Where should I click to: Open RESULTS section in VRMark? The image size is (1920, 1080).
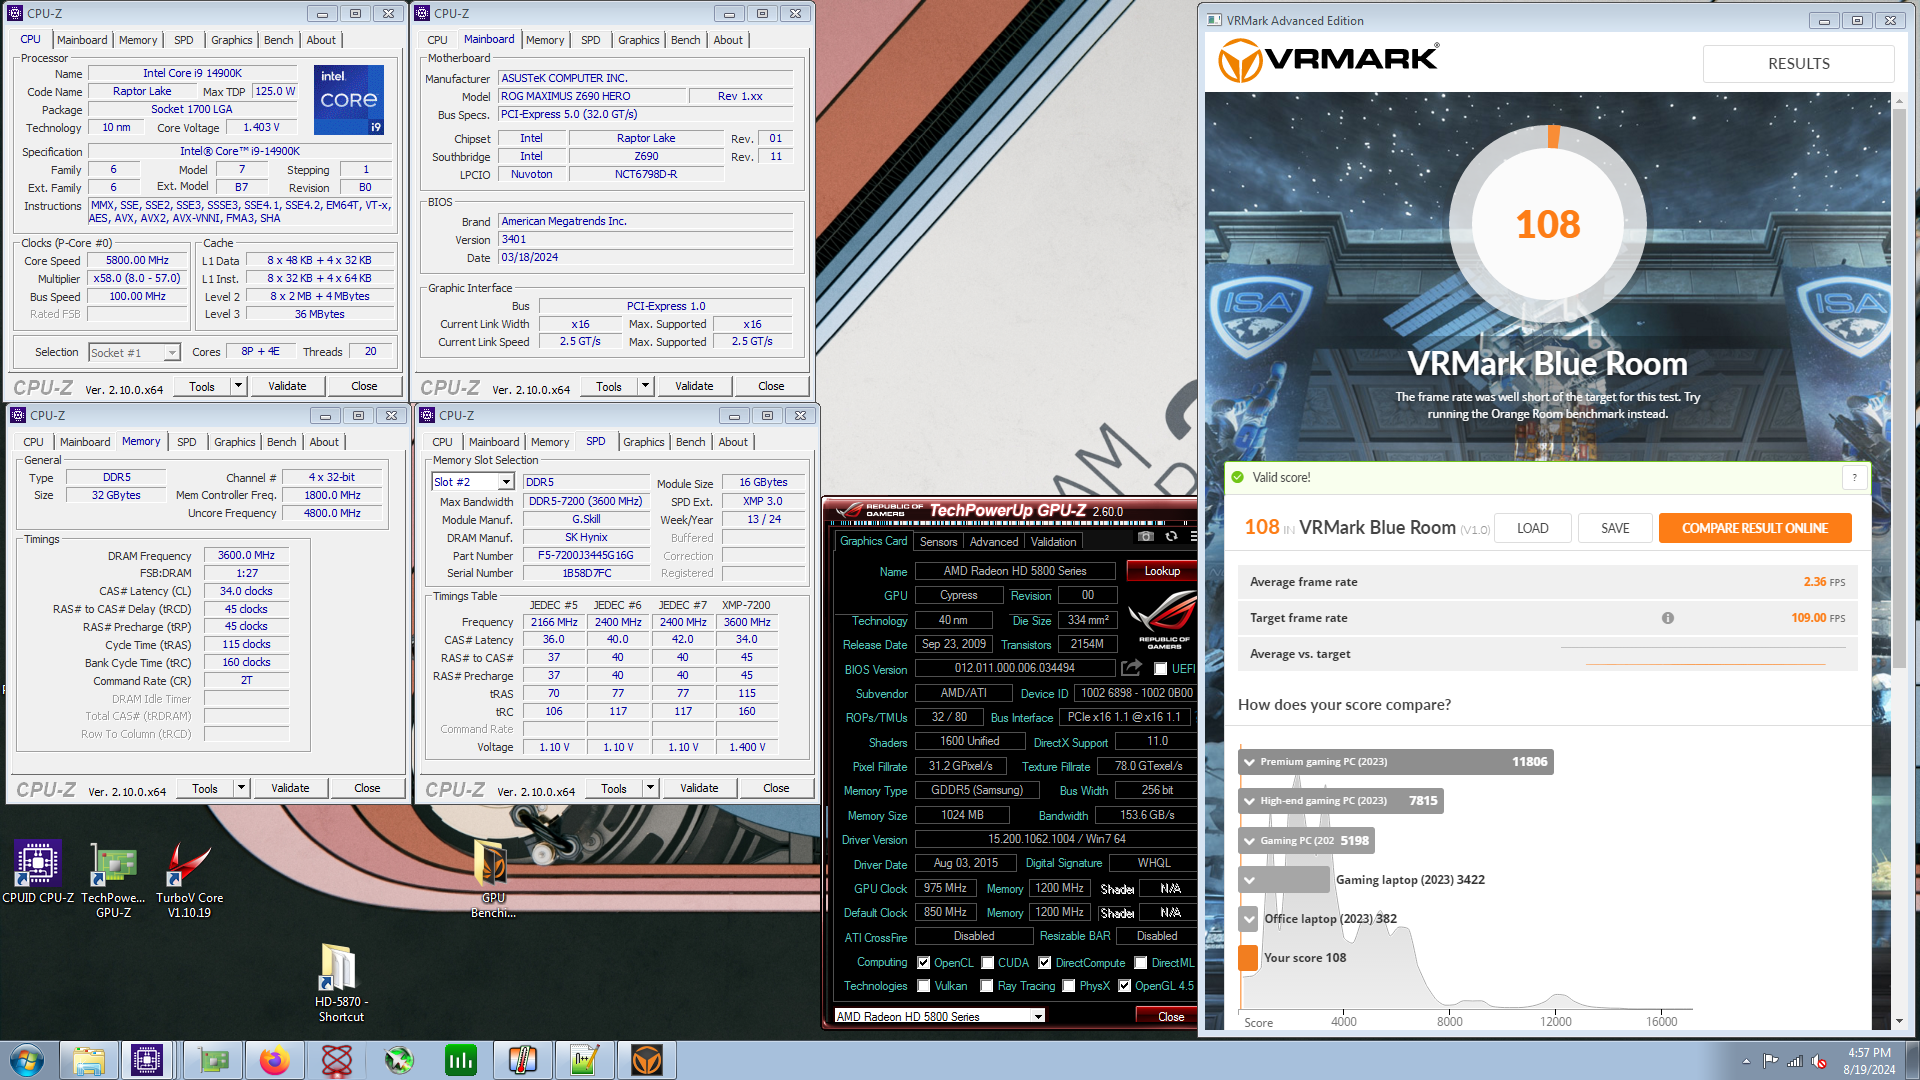click(x=1798, y=64)
